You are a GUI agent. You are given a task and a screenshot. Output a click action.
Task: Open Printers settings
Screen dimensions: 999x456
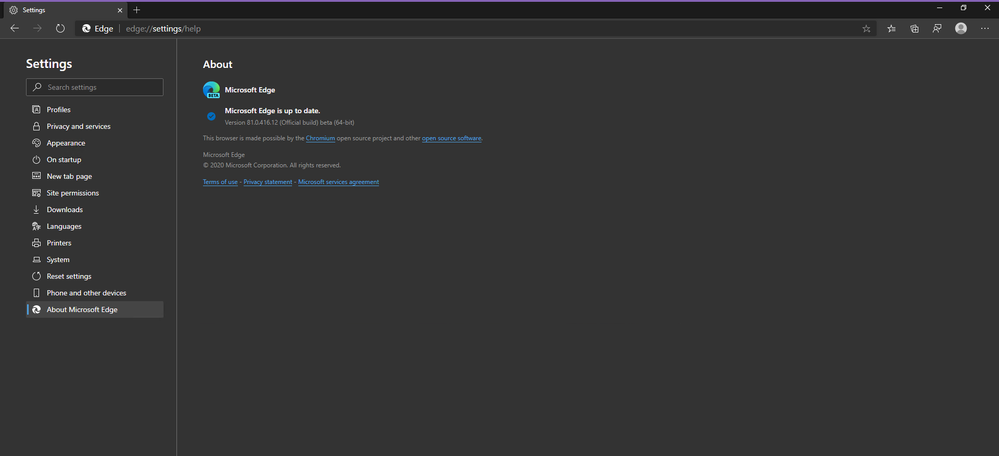tap(95, 243)
